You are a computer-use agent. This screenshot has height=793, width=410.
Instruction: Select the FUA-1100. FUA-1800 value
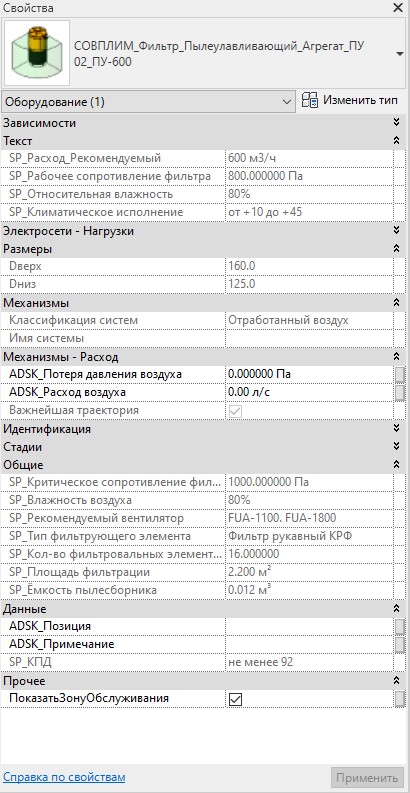pos(282,518)
